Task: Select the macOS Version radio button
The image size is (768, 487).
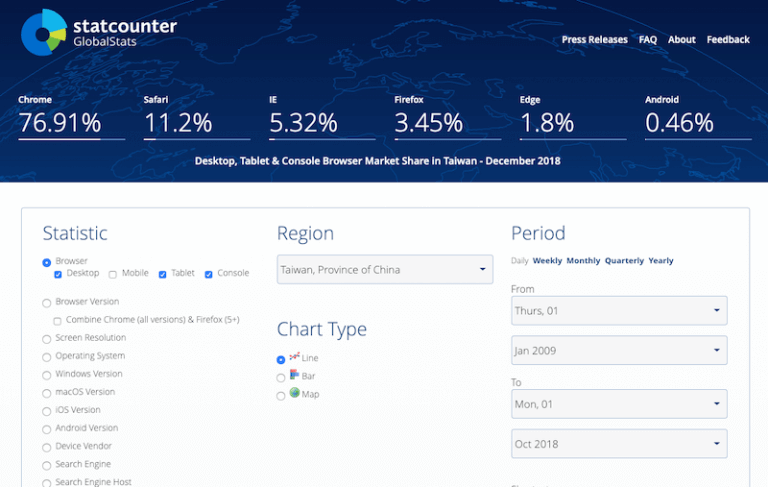Action: click(x=47, y=393)
